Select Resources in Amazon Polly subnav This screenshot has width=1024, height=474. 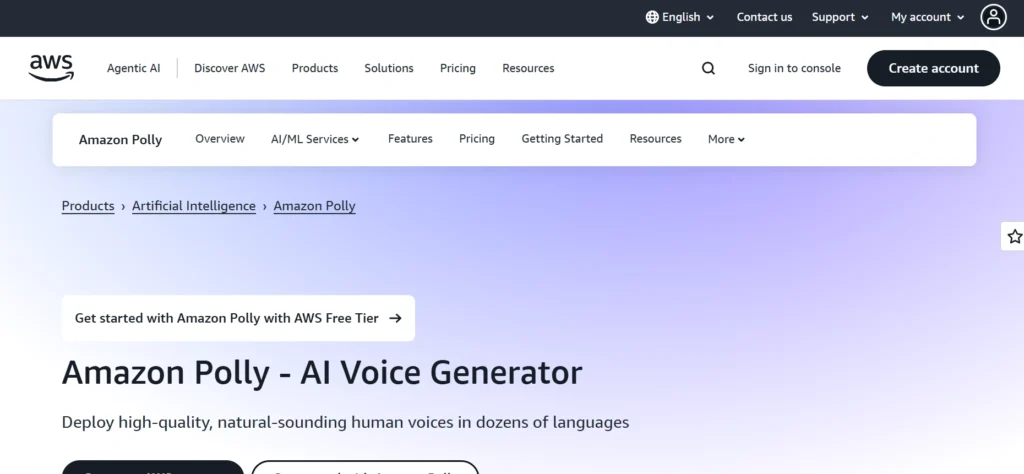[x=656, y=139]
